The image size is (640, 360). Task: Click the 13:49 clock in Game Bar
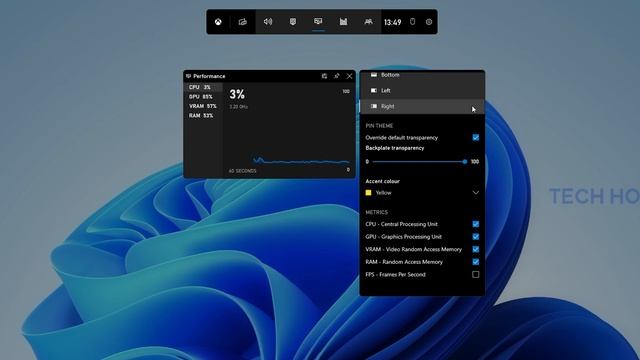tap(392, 22)
